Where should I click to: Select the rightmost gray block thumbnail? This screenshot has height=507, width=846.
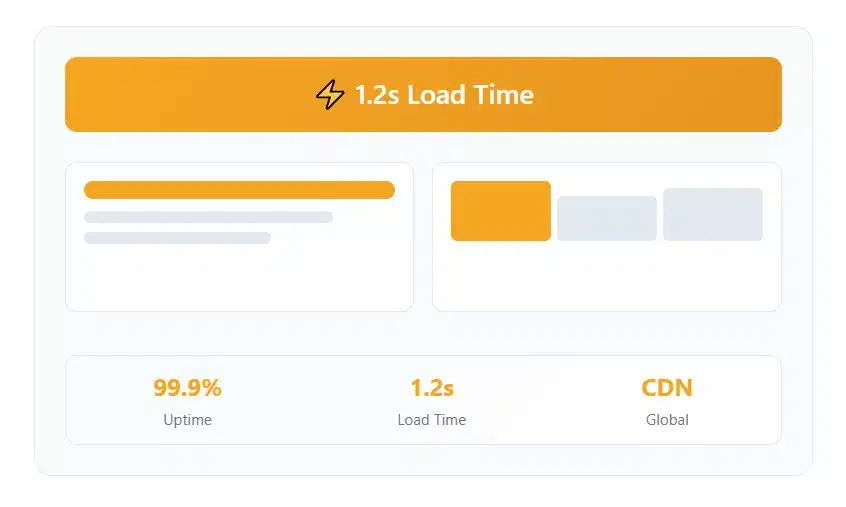pyautogui.click(x=713, y=214)
